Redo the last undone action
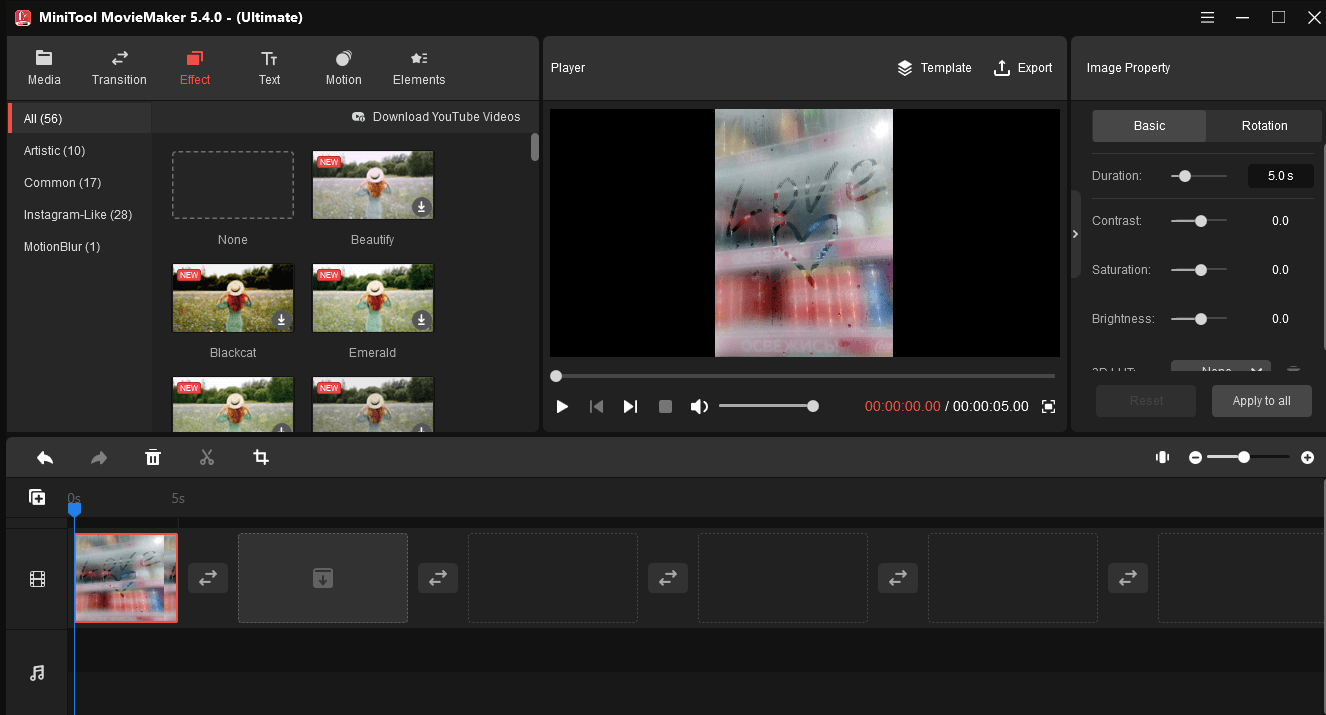The width and height of the screenshot is (1326, 715). click(99, 457)
